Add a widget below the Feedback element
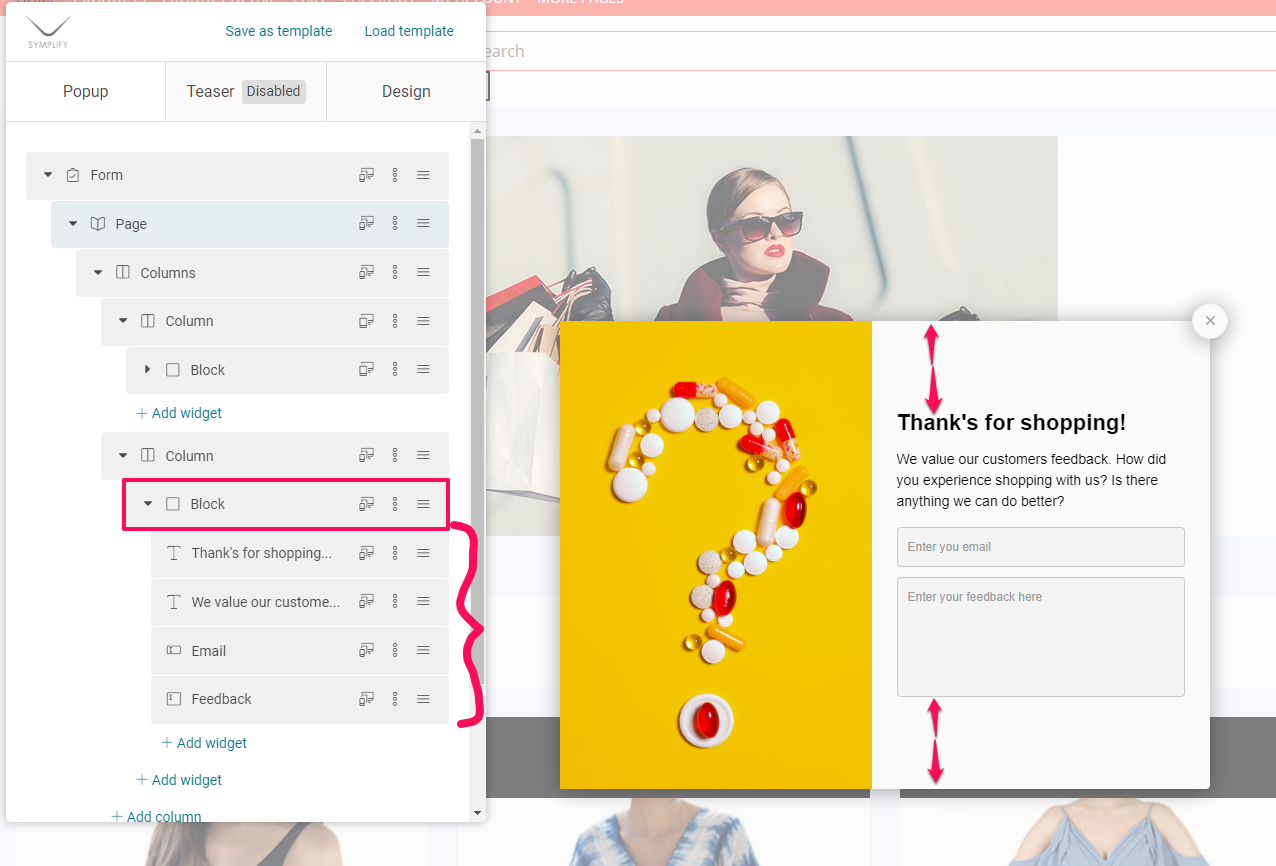Viewport: 1276px width, 866px height. [204, 742]
